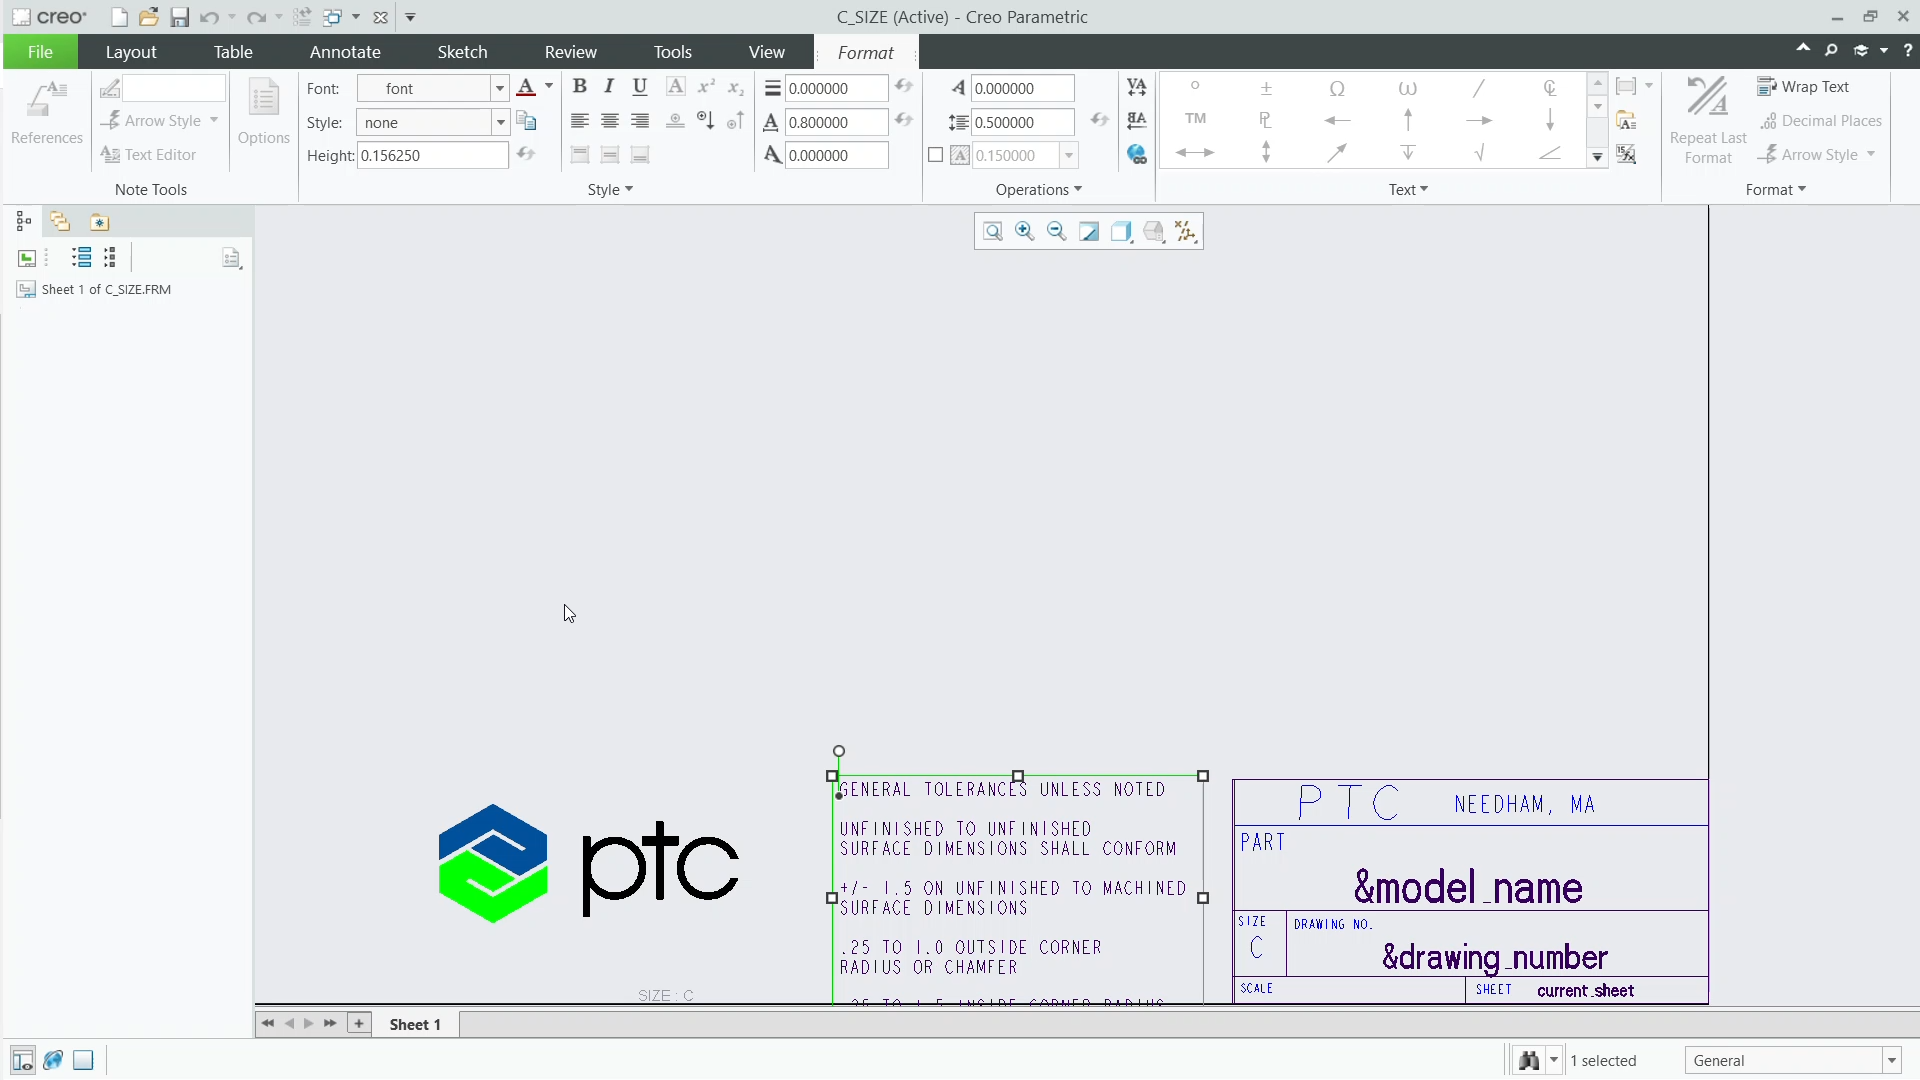Viewport: 1920px width, 1080px height.
Task: Click the Open folder icon
Action: click(x=149, y=17)
